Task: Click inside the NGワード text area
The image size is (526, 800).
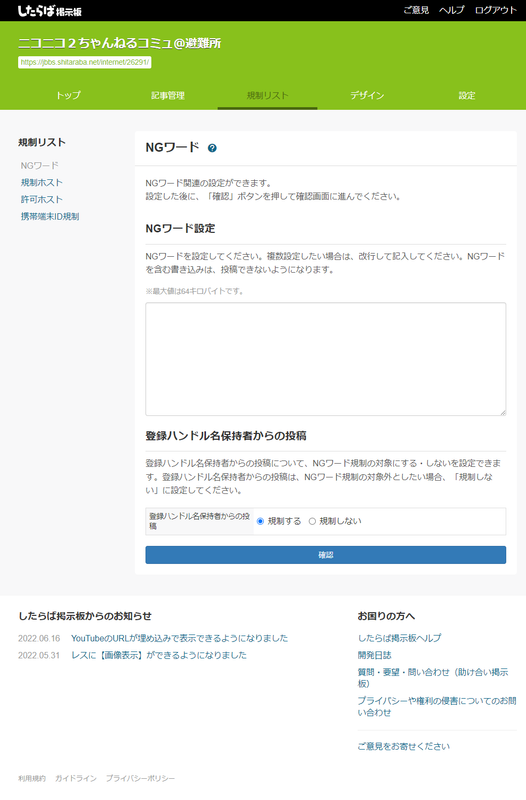Action: coord(325,359)
